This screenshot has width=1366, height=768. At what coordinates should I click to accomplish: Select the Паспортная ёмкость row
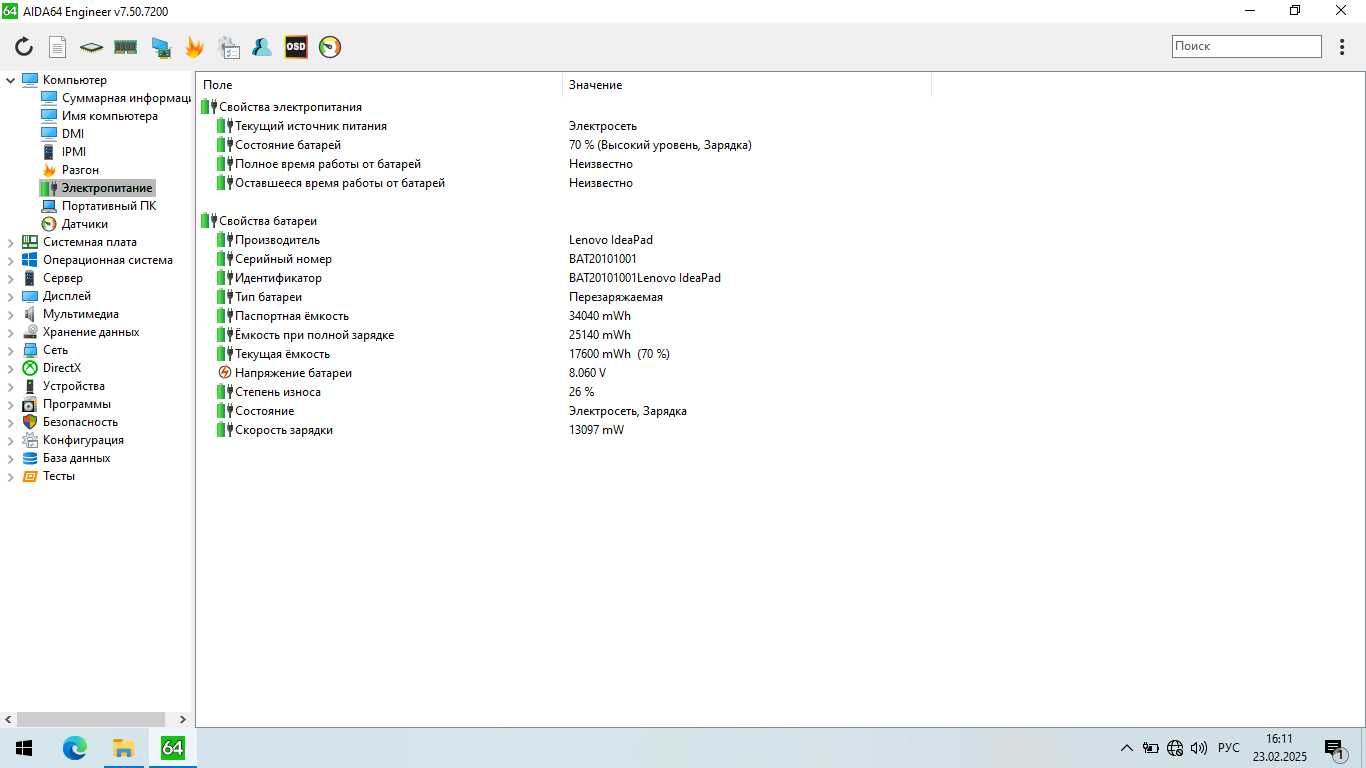pyautogui.click(x=563, y=316)
